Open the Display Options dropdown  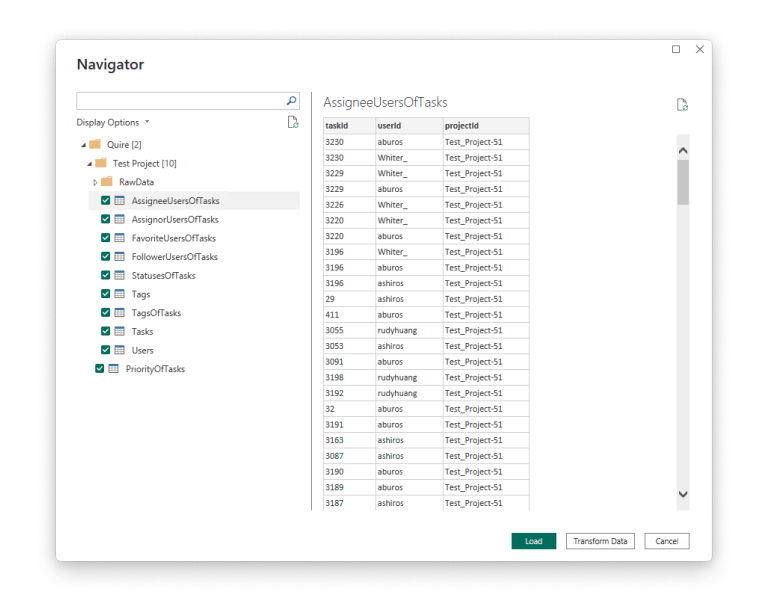click(x=112, y=123)
